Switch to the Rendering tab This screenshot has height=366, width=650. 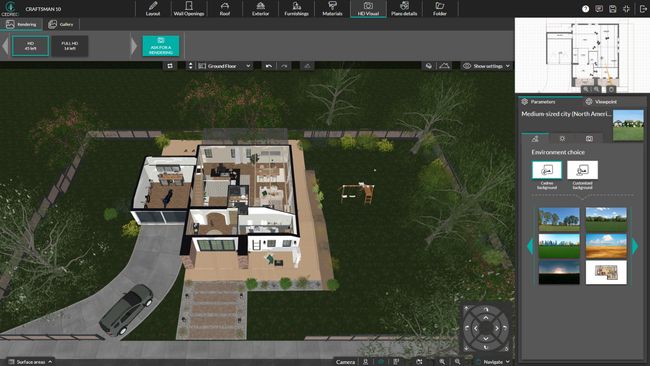pos(22,24)
